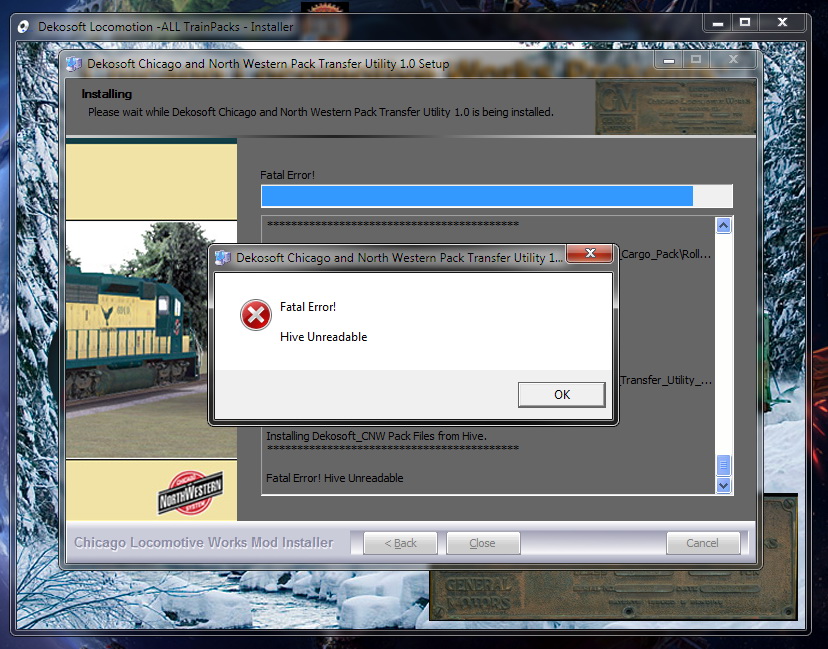Click the North Western System logo
This screenshot has height=649, width=828.
coord(191,492)
